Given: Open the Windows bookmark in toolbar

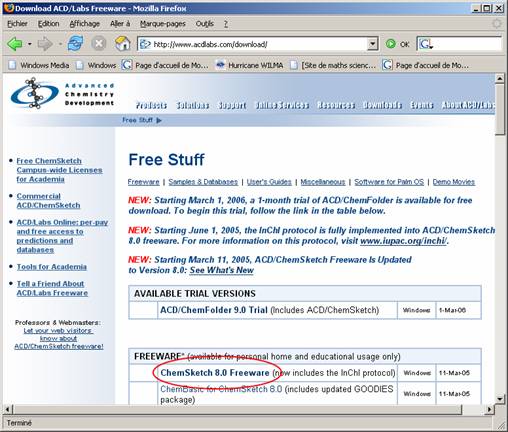Looking at the screenshot, I should (96, 65).
